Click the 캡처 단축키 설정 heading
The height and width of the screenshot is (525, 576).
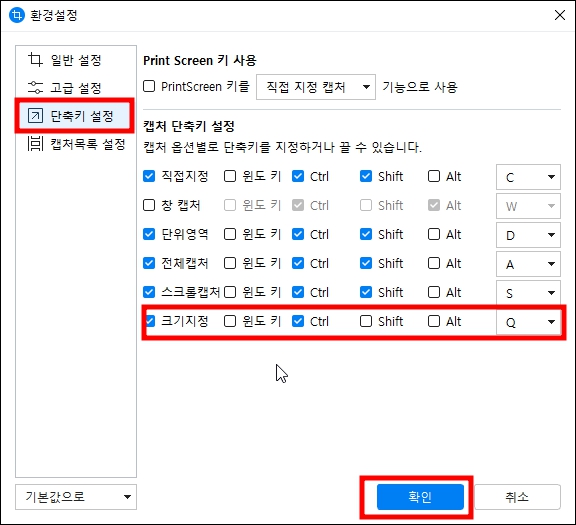click(189, 126)
